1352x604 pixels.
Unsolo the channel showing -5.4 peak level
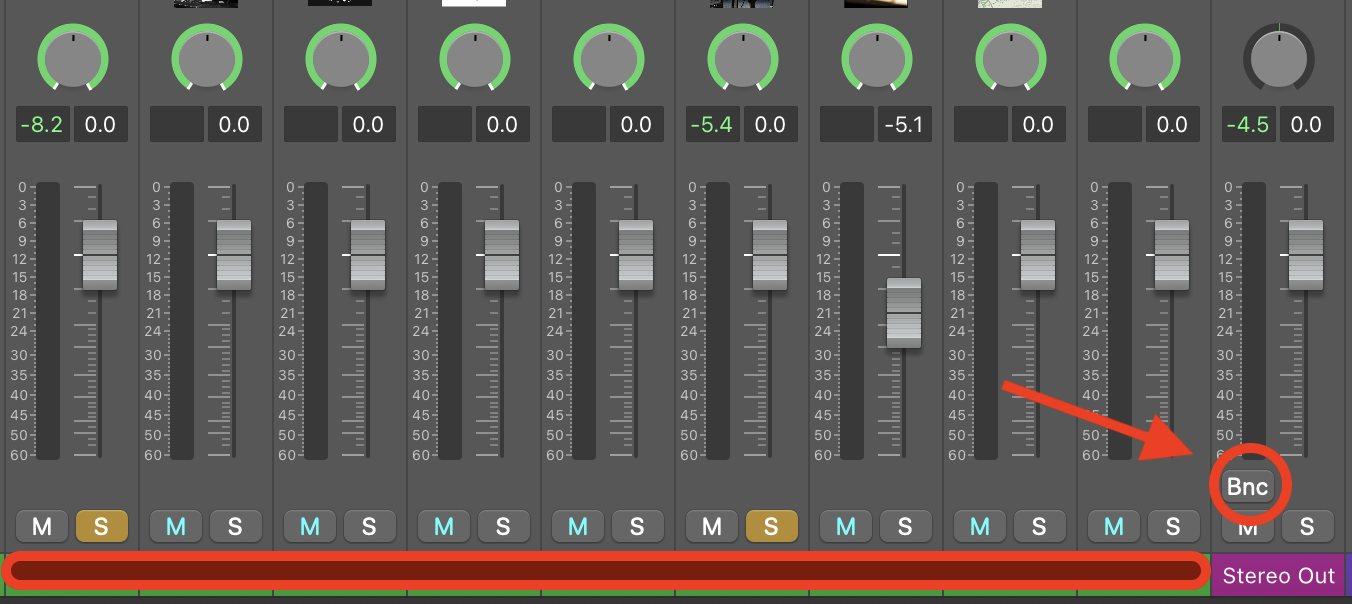point(771,526)
